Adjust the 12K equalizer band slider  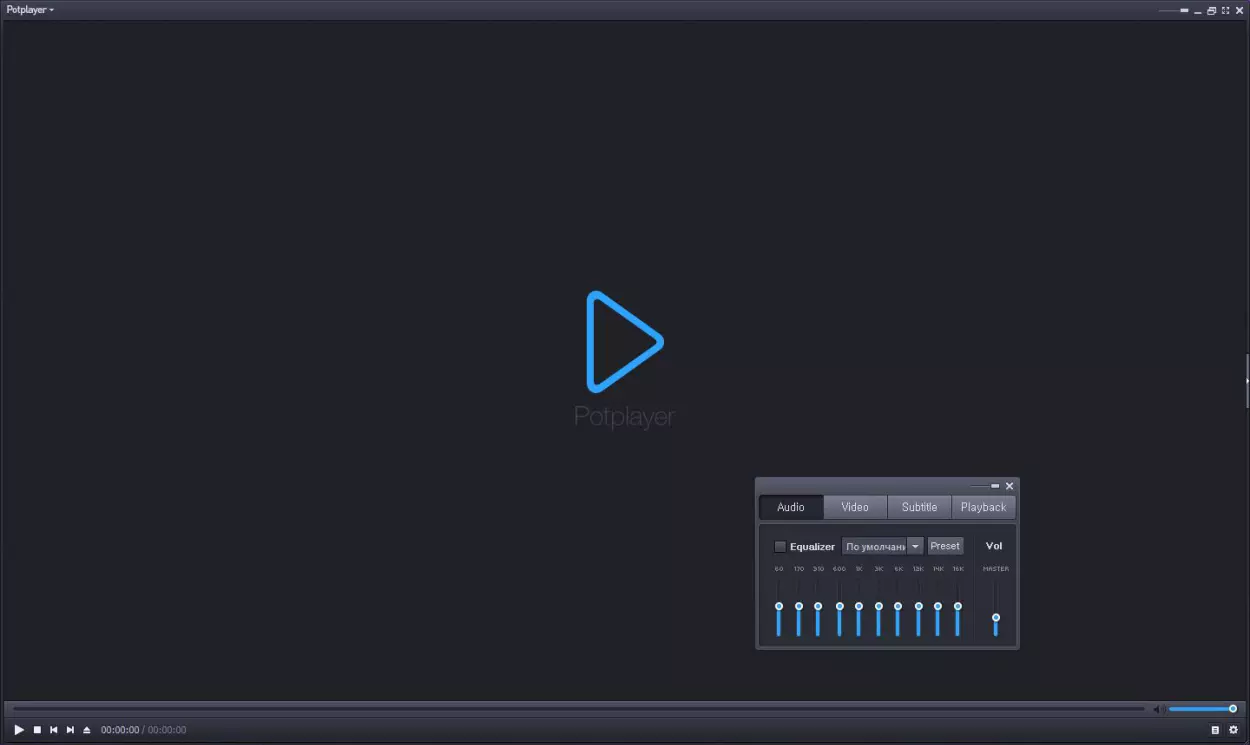pyautogui.click(x=919, y=606)
